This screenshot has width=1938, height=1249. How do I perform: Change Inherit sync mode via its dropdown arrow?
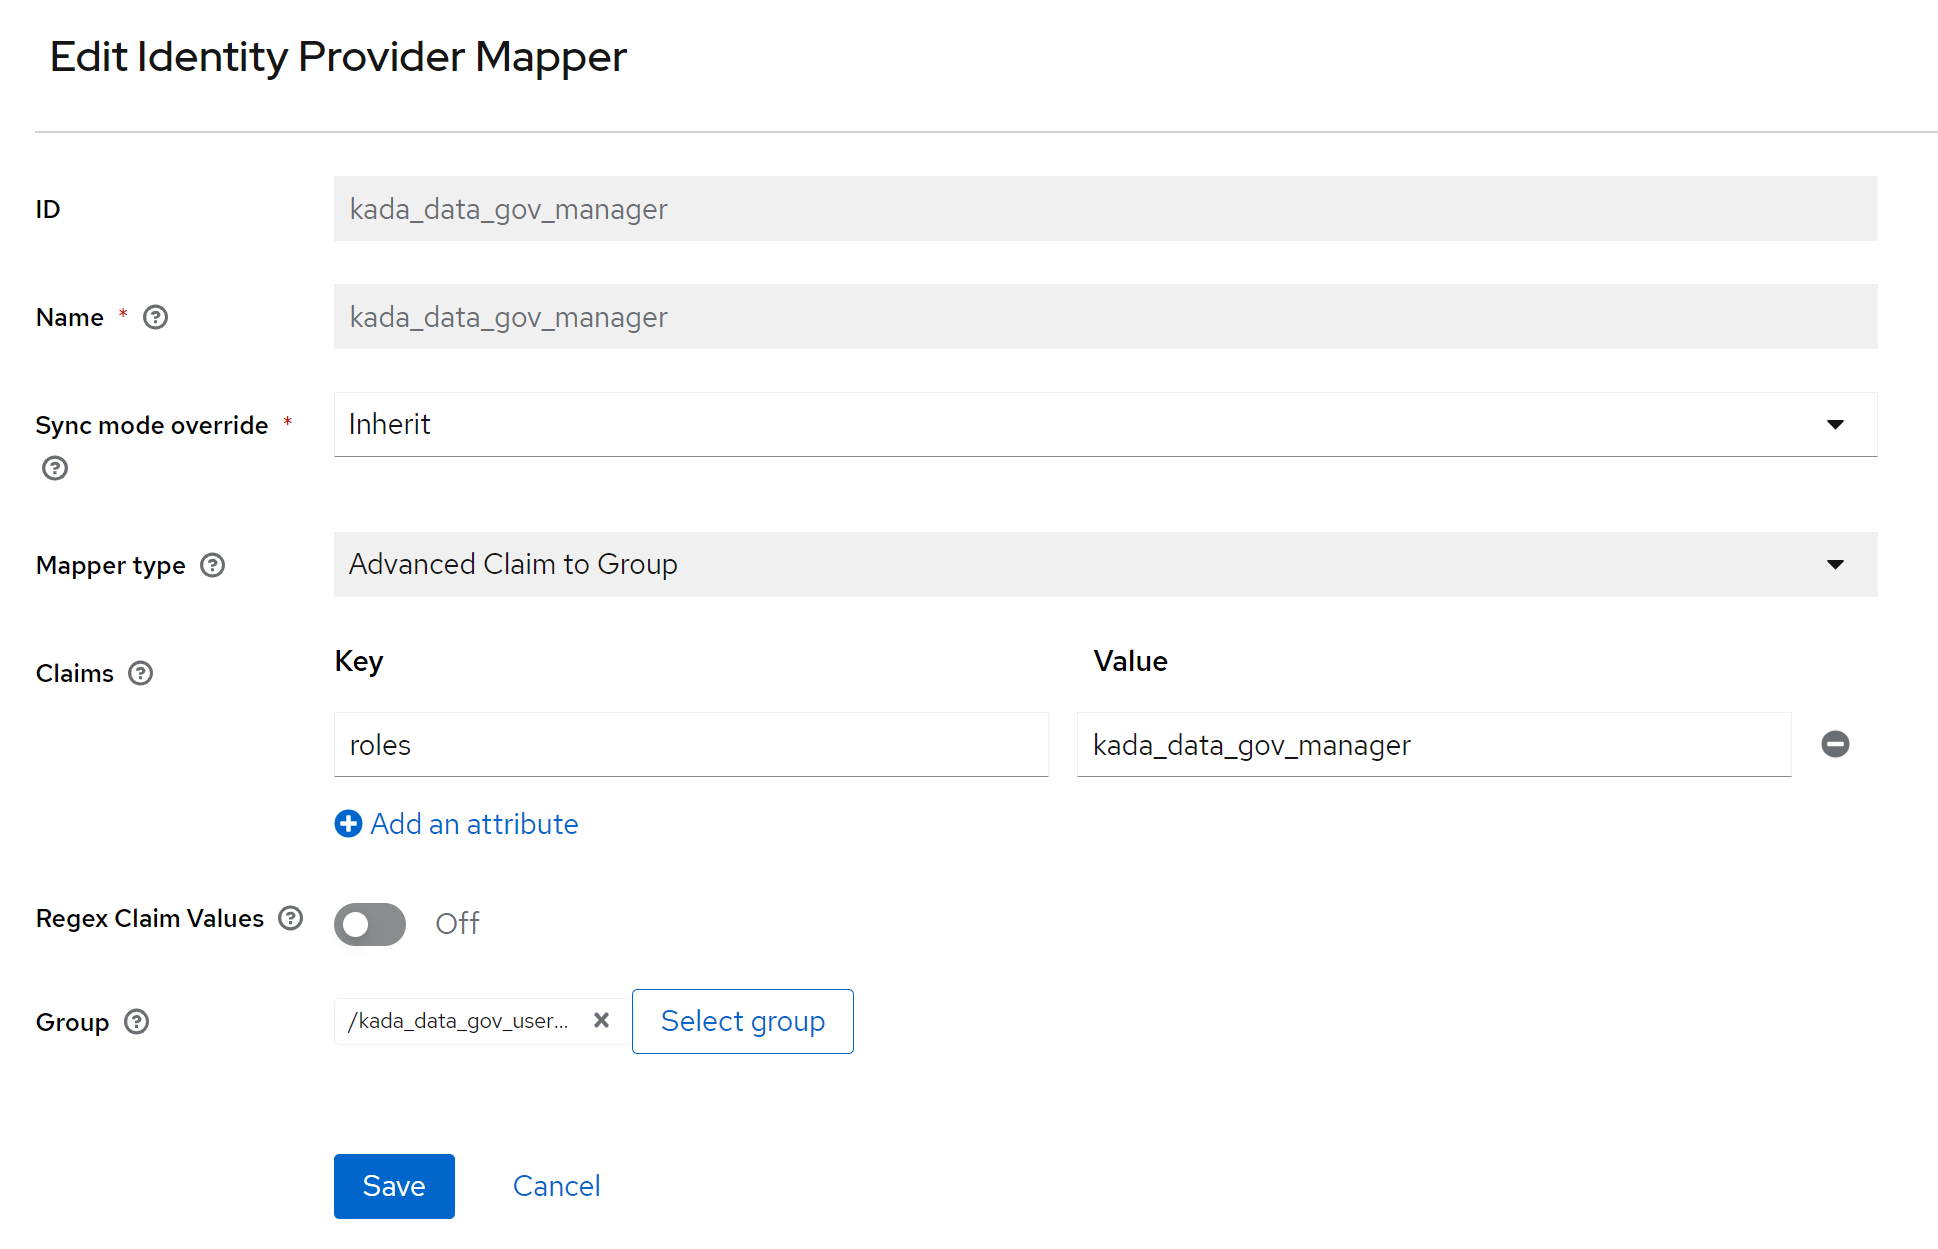(1836, 424)
